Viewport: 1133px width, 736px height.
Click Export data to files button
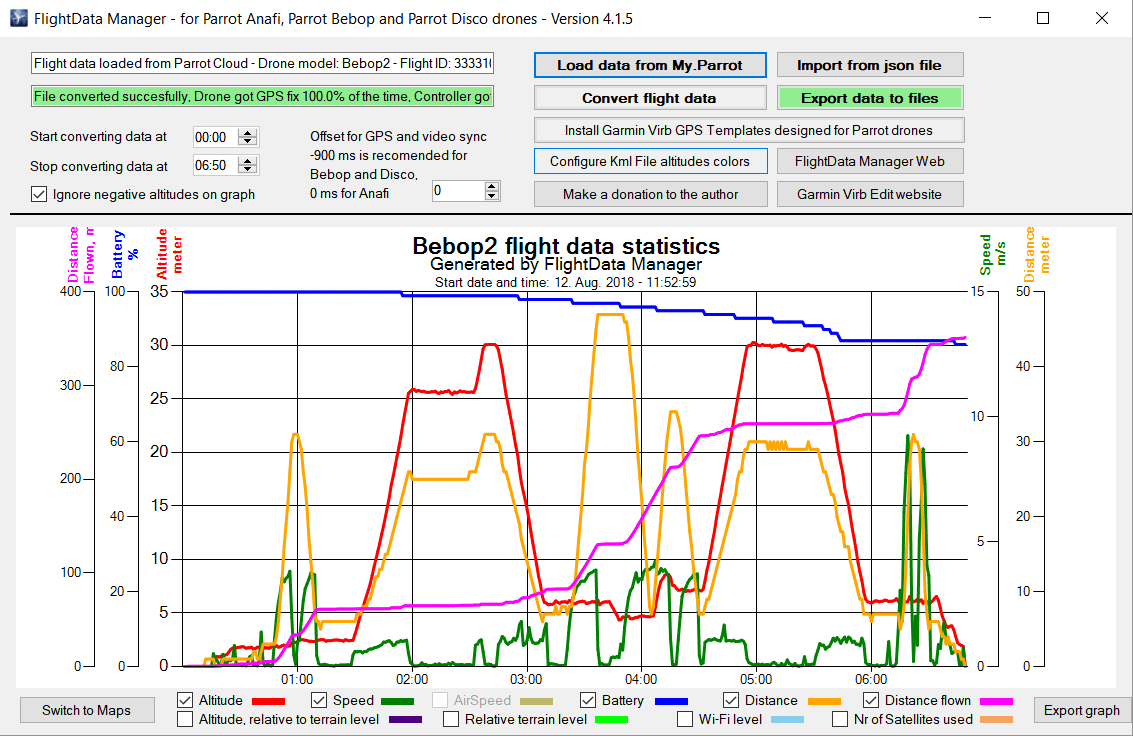pyautogui.click(x=870, y=98)
